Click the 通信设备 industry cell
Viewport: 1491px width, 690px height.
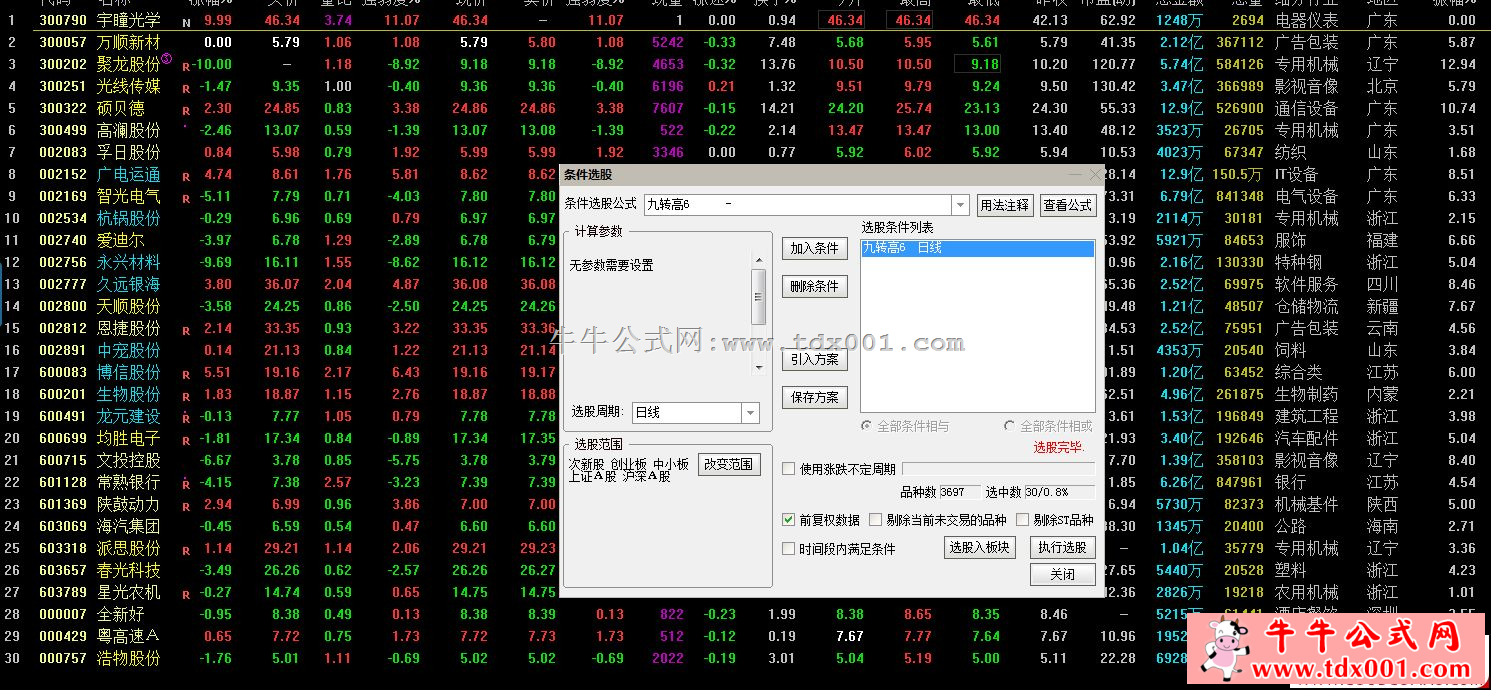1307,108
